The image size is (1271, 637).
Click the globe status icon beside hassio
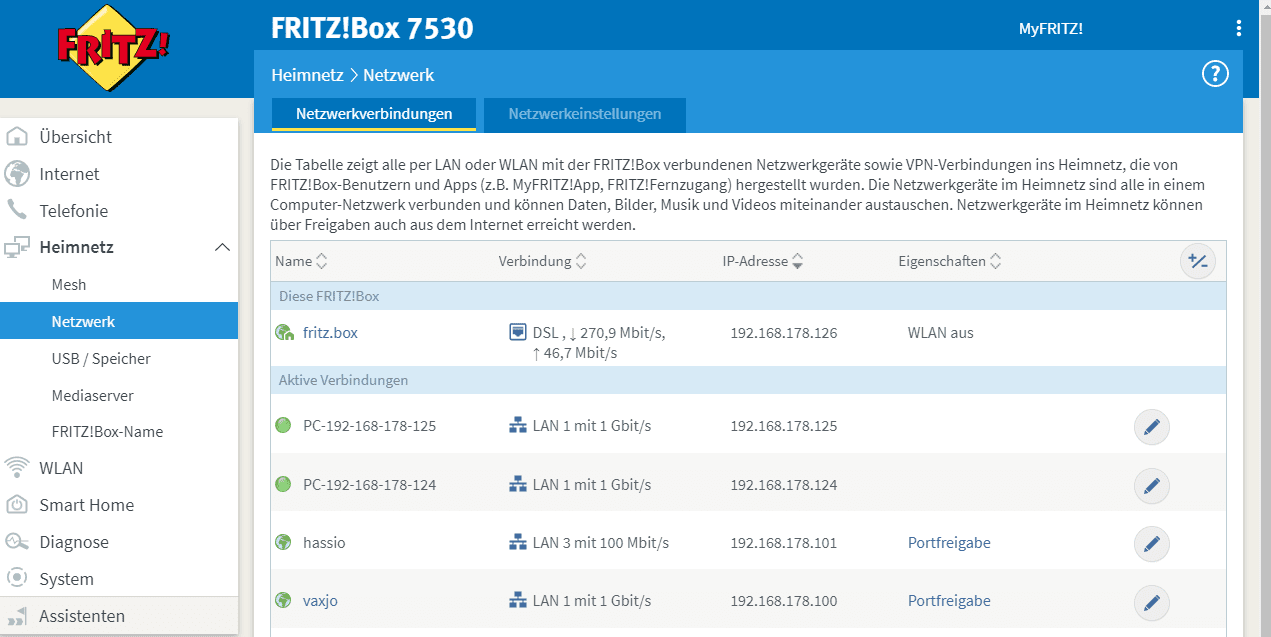[x=283, y=543]
